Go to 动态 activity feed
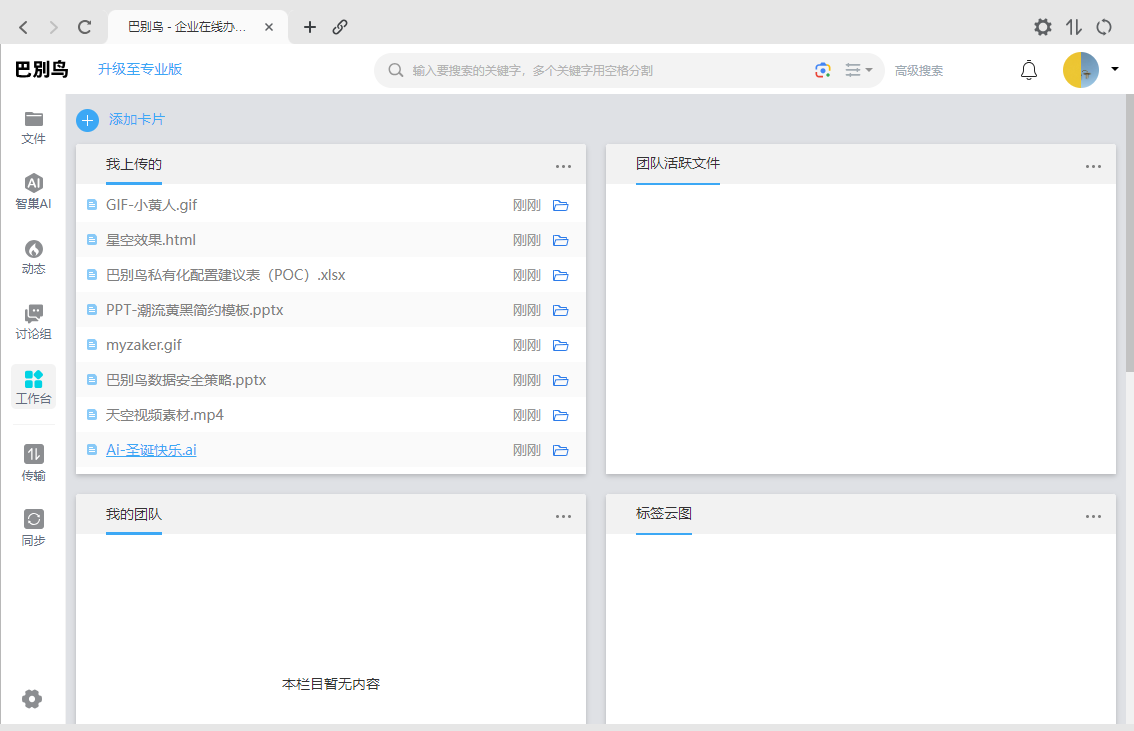This screenshot has height=731, width=1134. coord(33,257)
